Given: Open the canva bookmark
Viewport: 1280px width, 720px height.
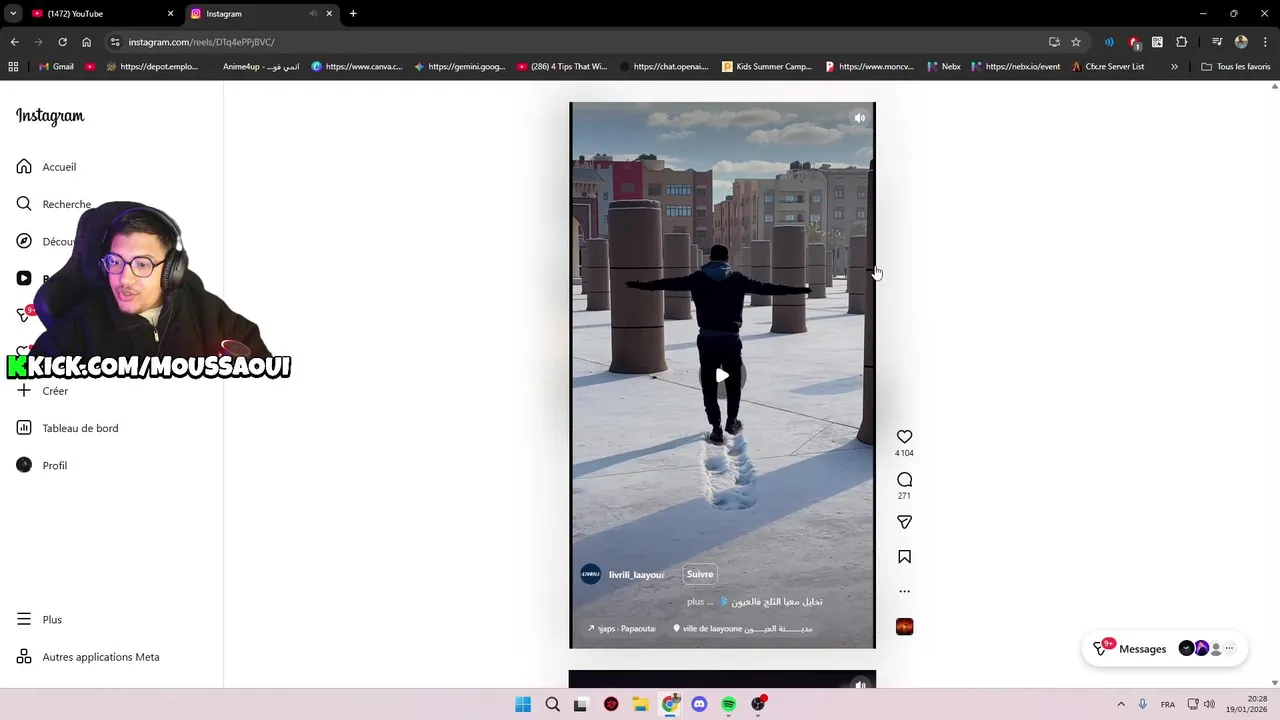Looking at the screenshot, I should (x=357, y=67).
